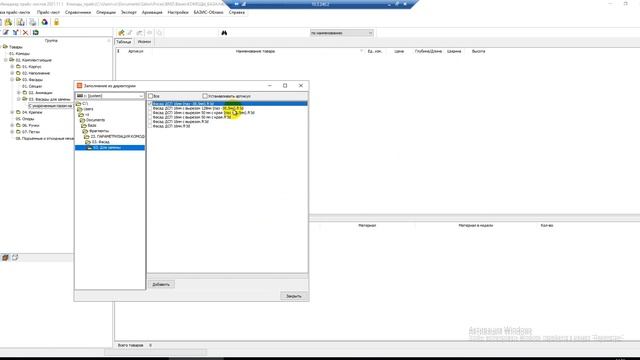
Task: Click the Documents folder icon in dialog tree
Action: click(x=83, y=120)
